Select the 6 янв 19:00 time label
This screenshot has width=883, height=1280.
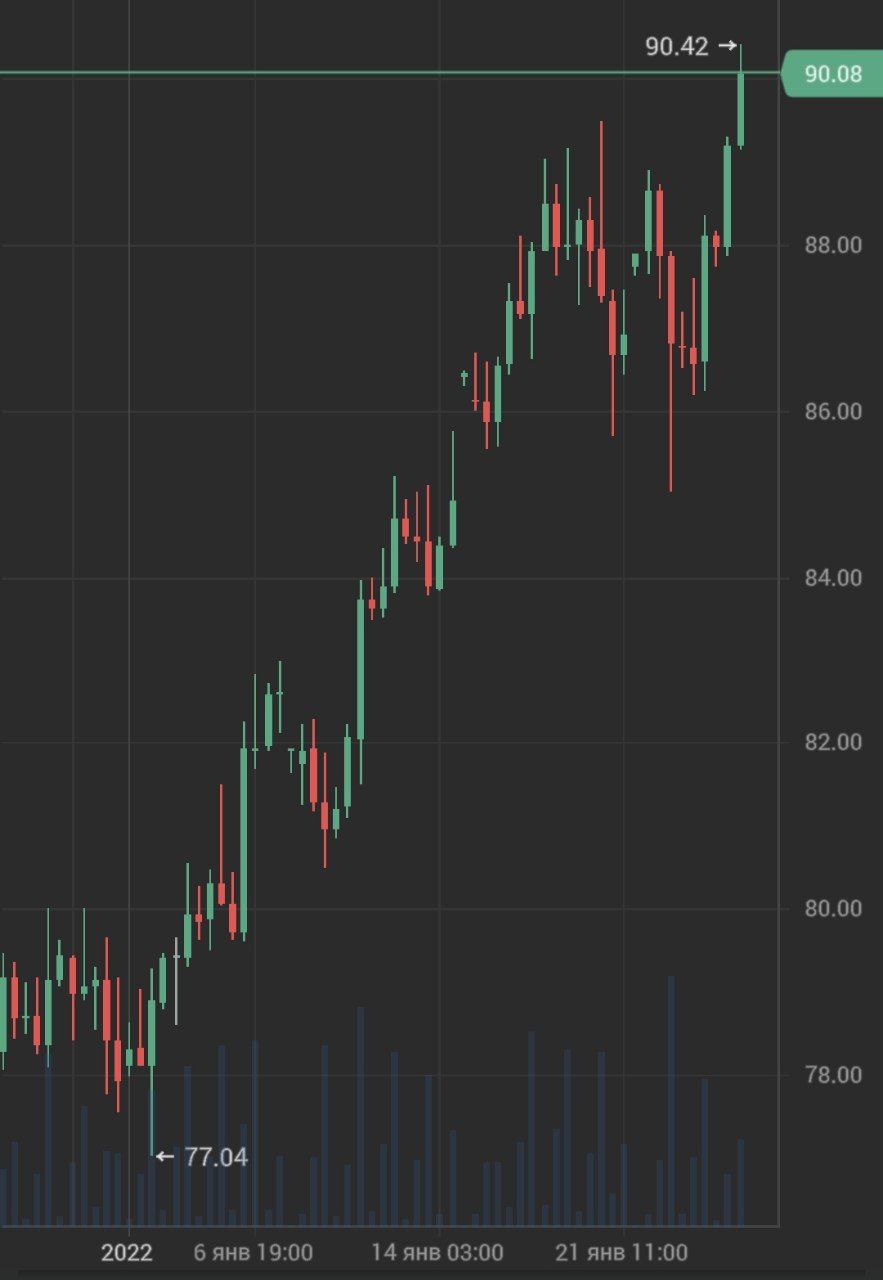(x=253, y=1252)
